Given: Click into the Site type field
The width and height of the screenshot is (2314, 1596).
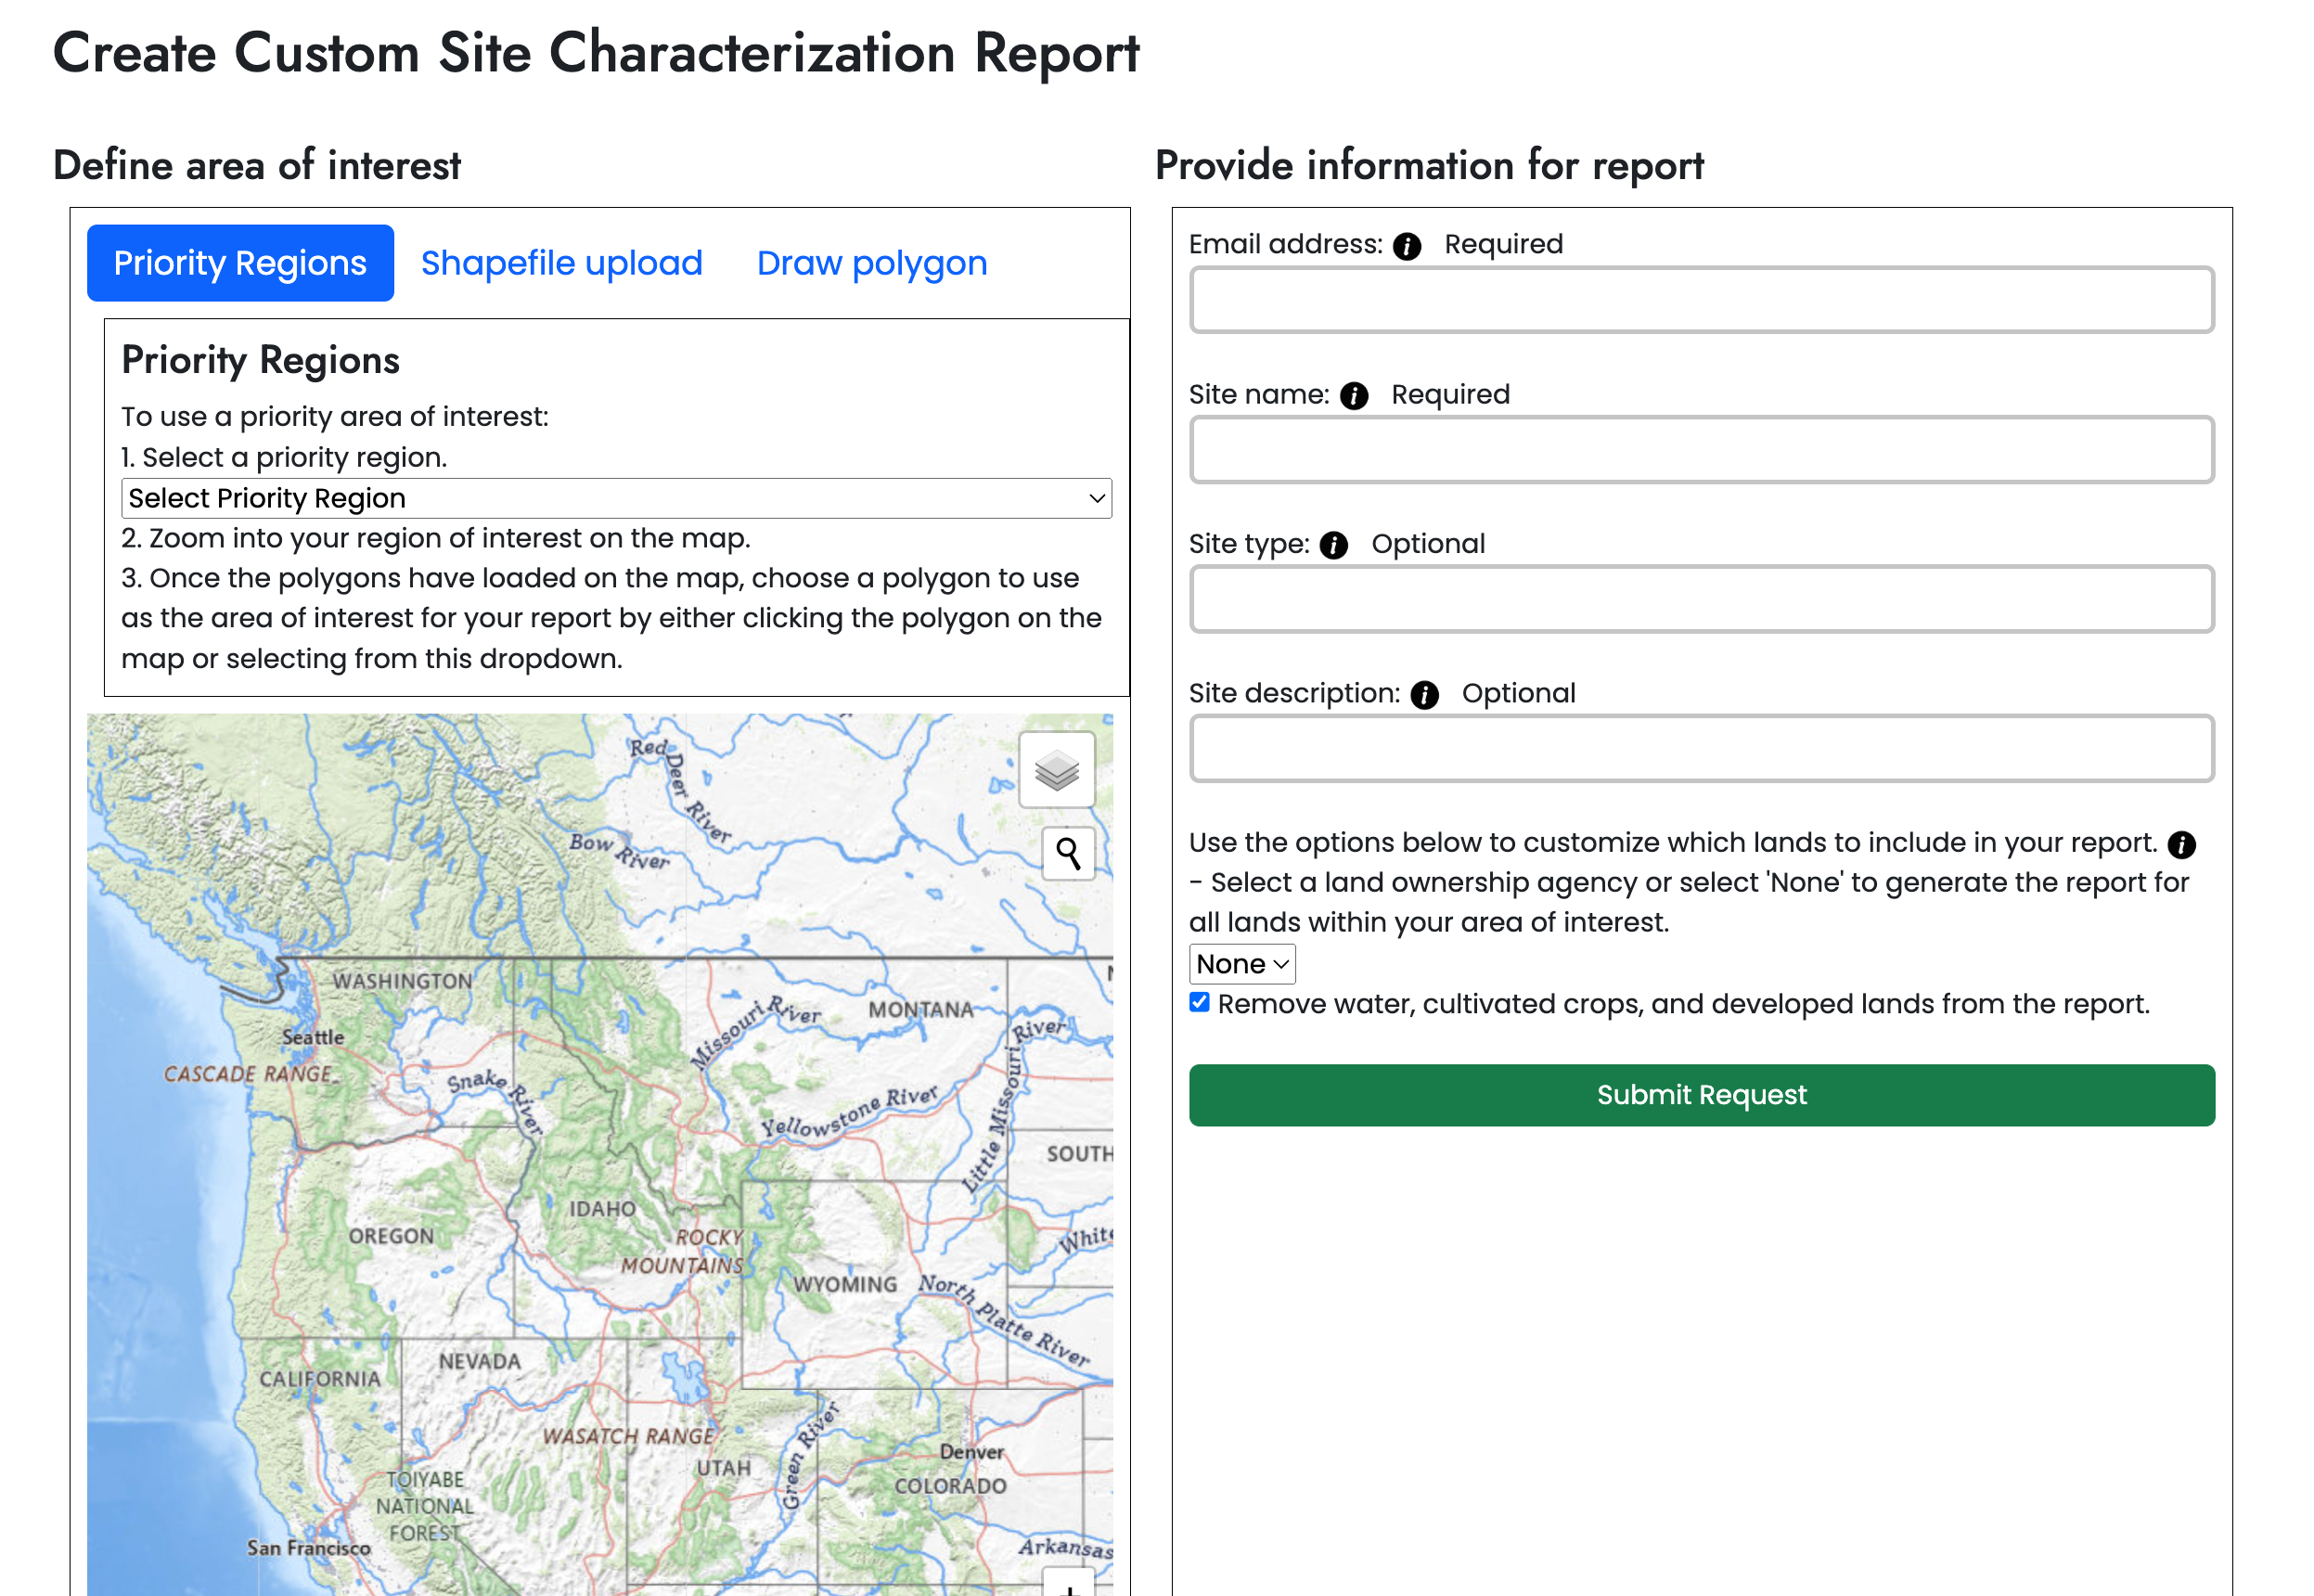Looking at the screenshot, I should pyautogui.click(x=1700, y=599).
